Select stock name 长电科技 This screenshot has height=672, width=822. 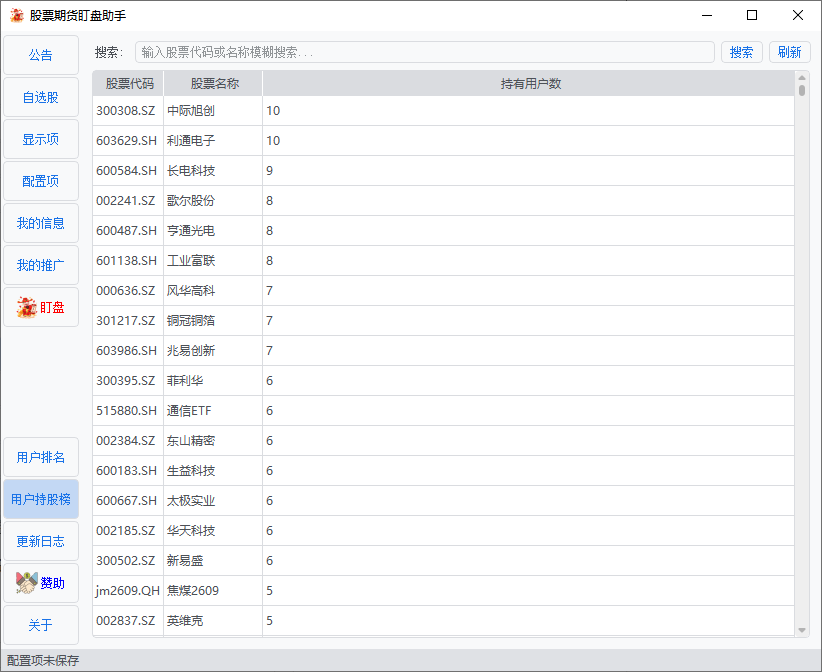[191, 170]
